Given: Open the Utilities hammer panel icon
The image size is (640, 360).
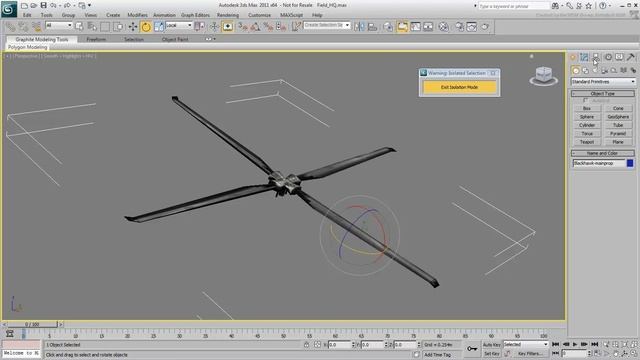Looking at the screenshot, I should (x=631, y=57).
